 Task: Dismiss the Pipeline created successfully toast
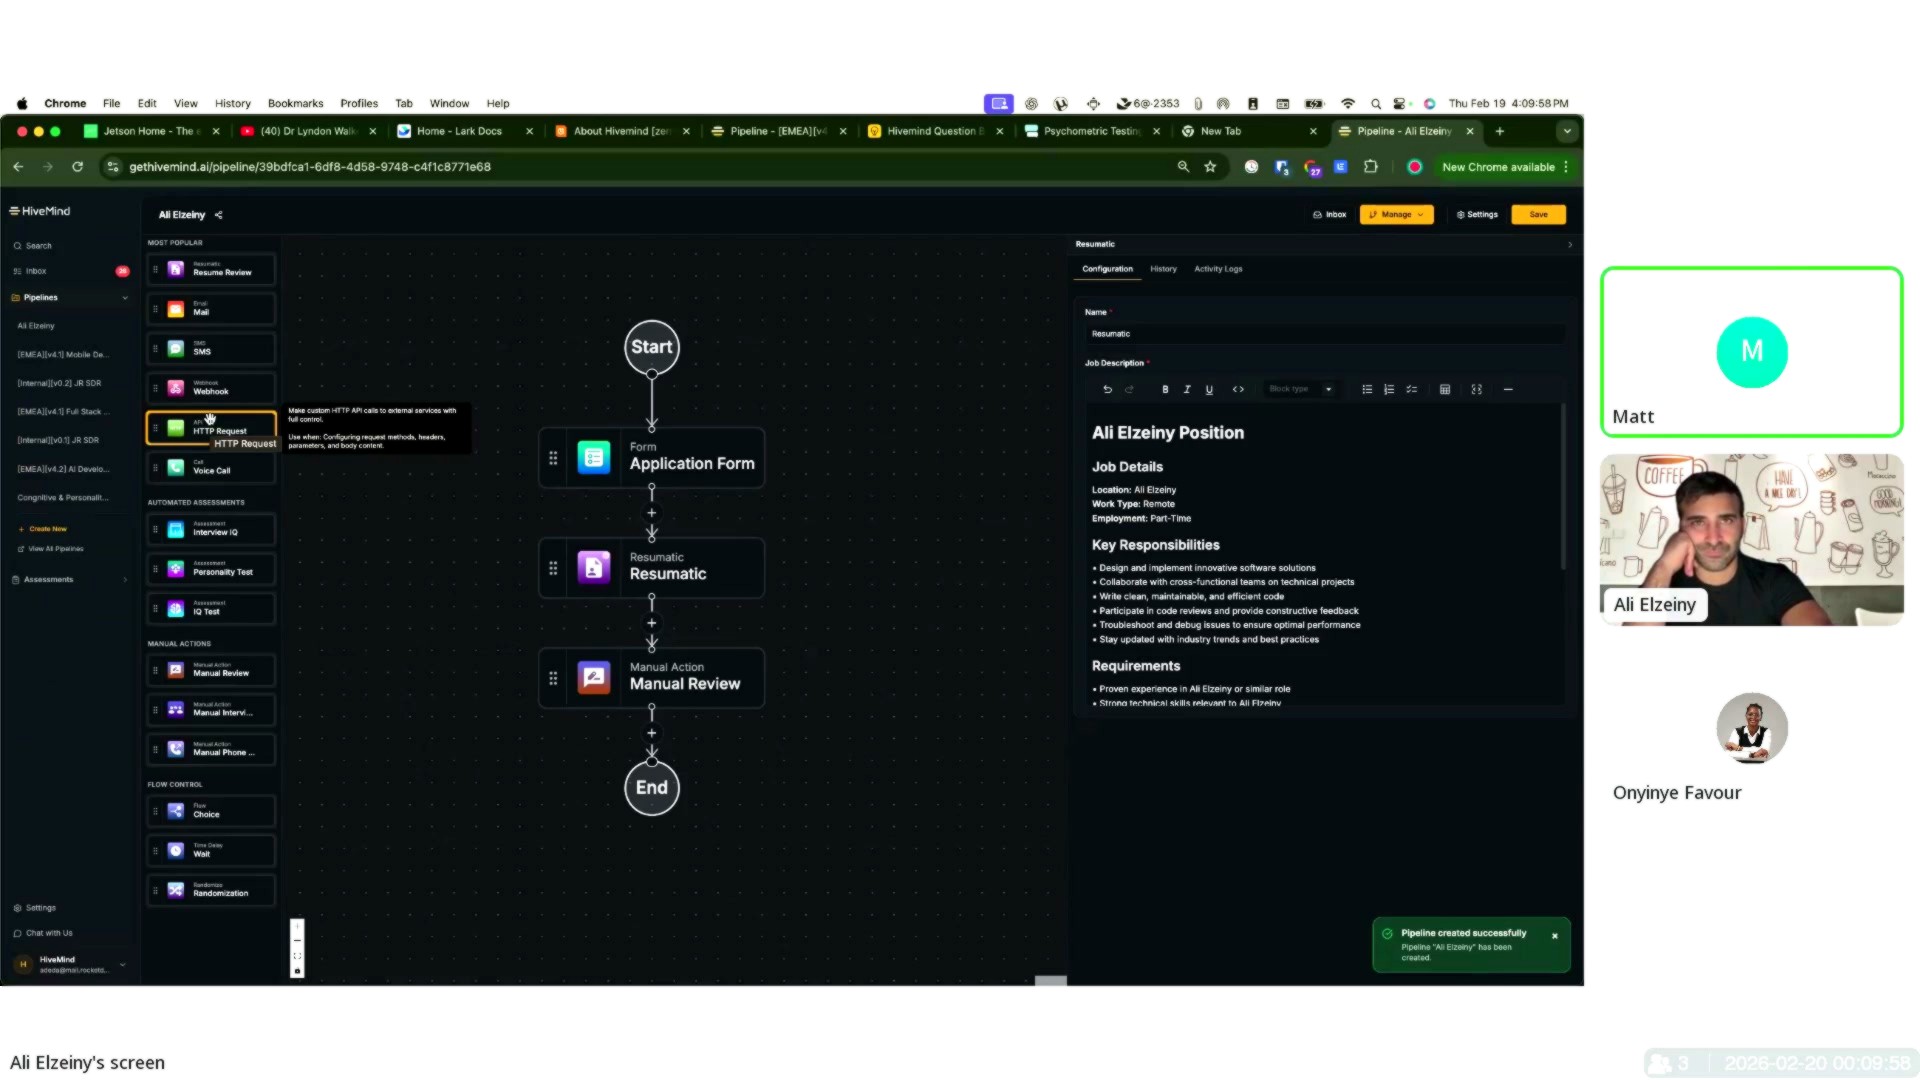tap(1555, 936)
